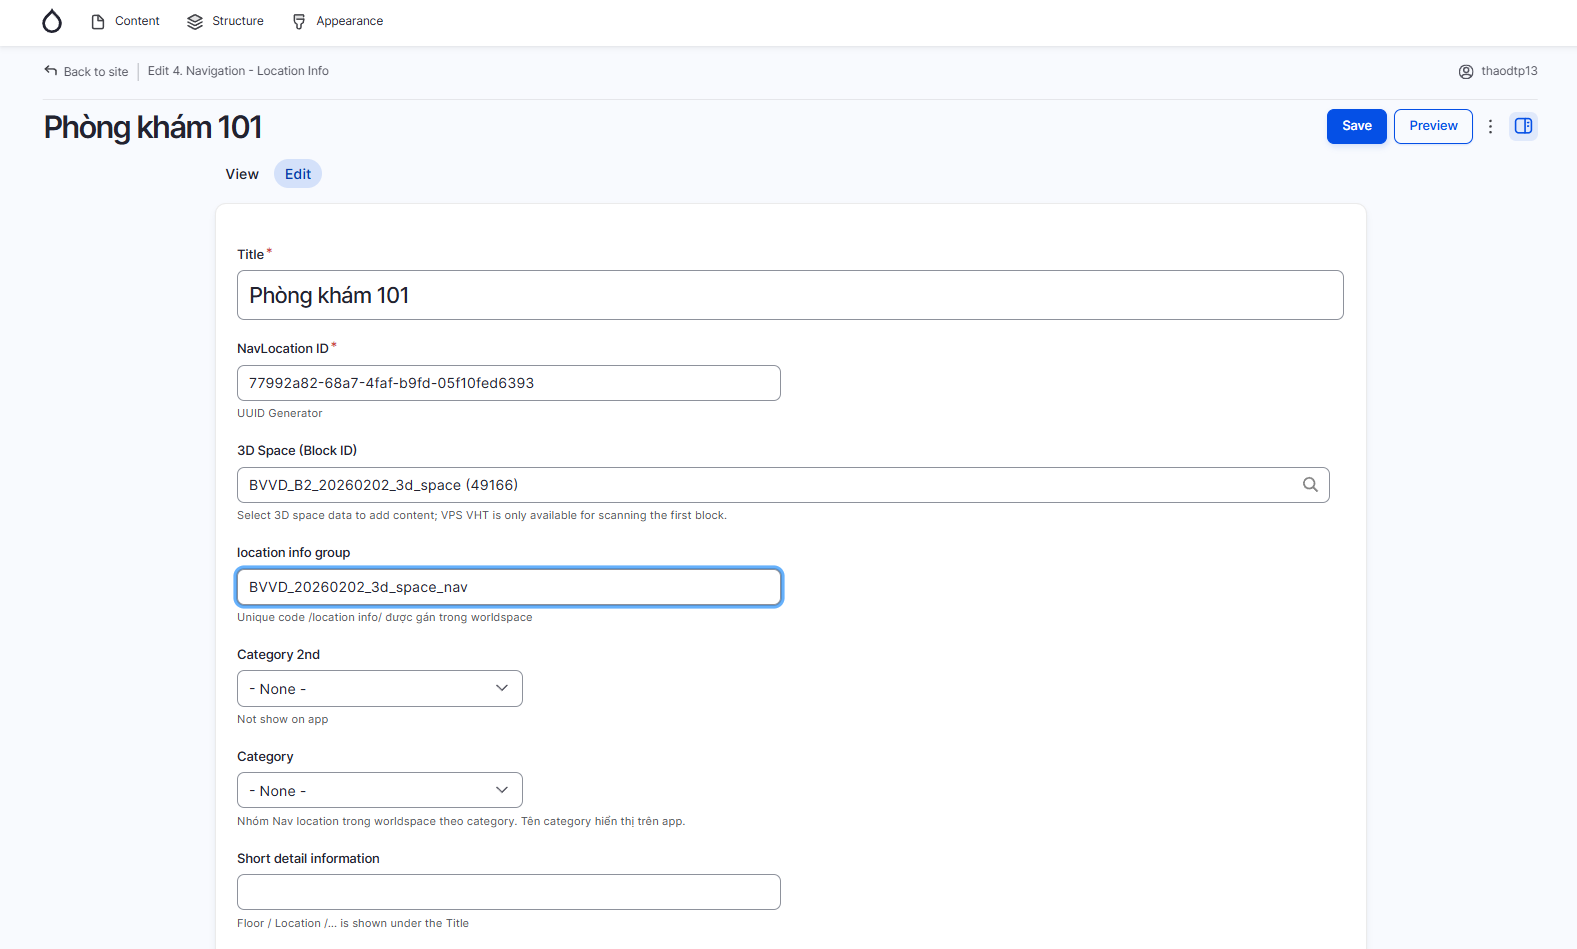Open the three-dot more actions menu
1577x949 pixels.
(1490, 126)
